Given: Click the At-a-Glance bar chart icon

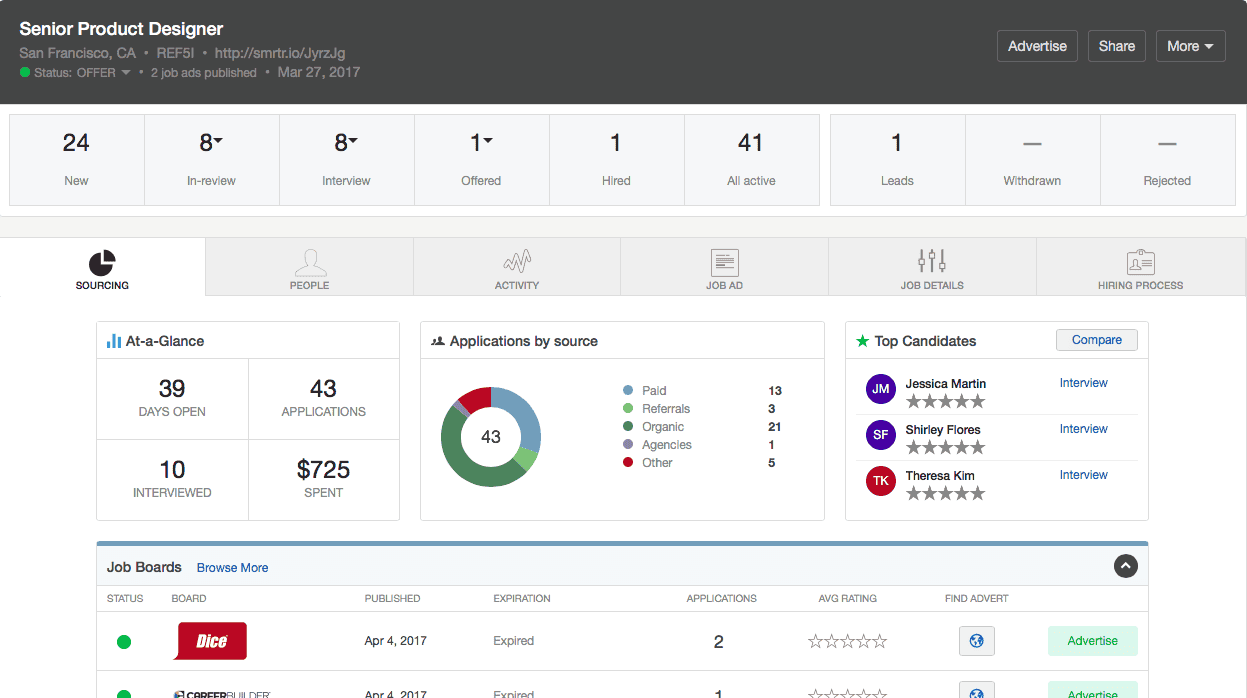Looking at the screenshot, I should coord(113,340).
